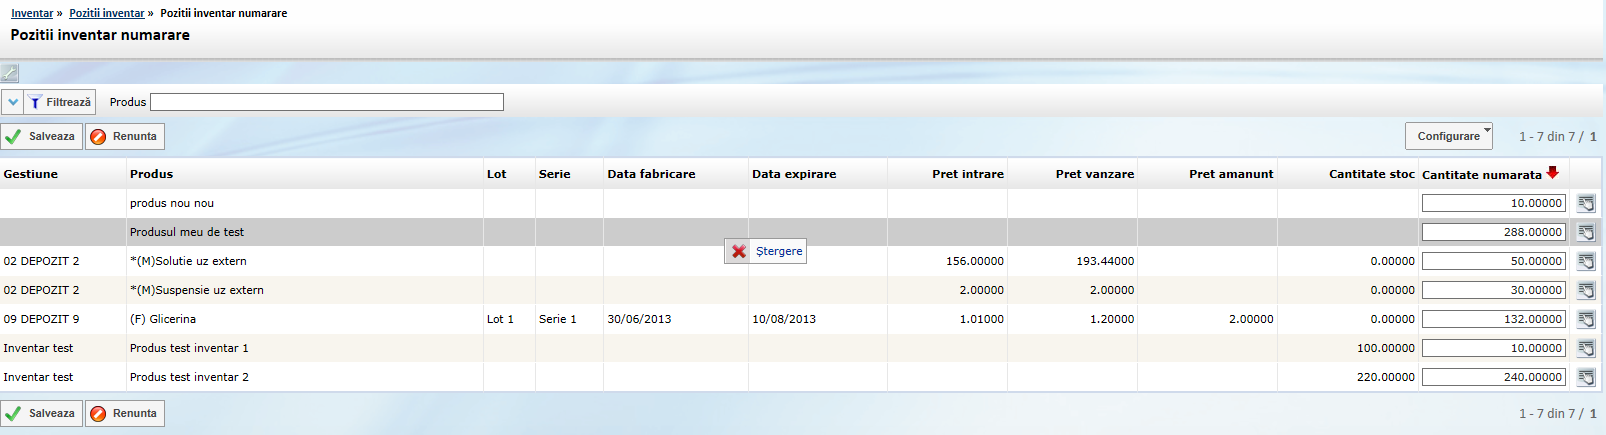Apply filter with Filtreaza button
Screen dimensions: 1606x435
click(x=60, y=102)
